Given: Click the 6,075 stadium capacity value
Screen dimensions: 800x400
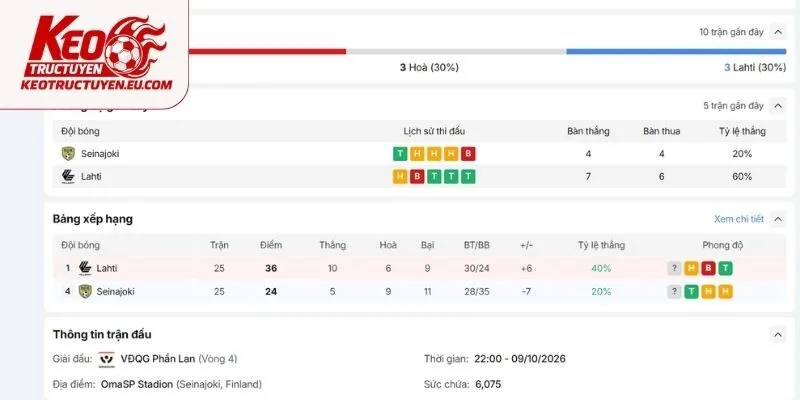Looking at the screenshot, I should (488, 384).
